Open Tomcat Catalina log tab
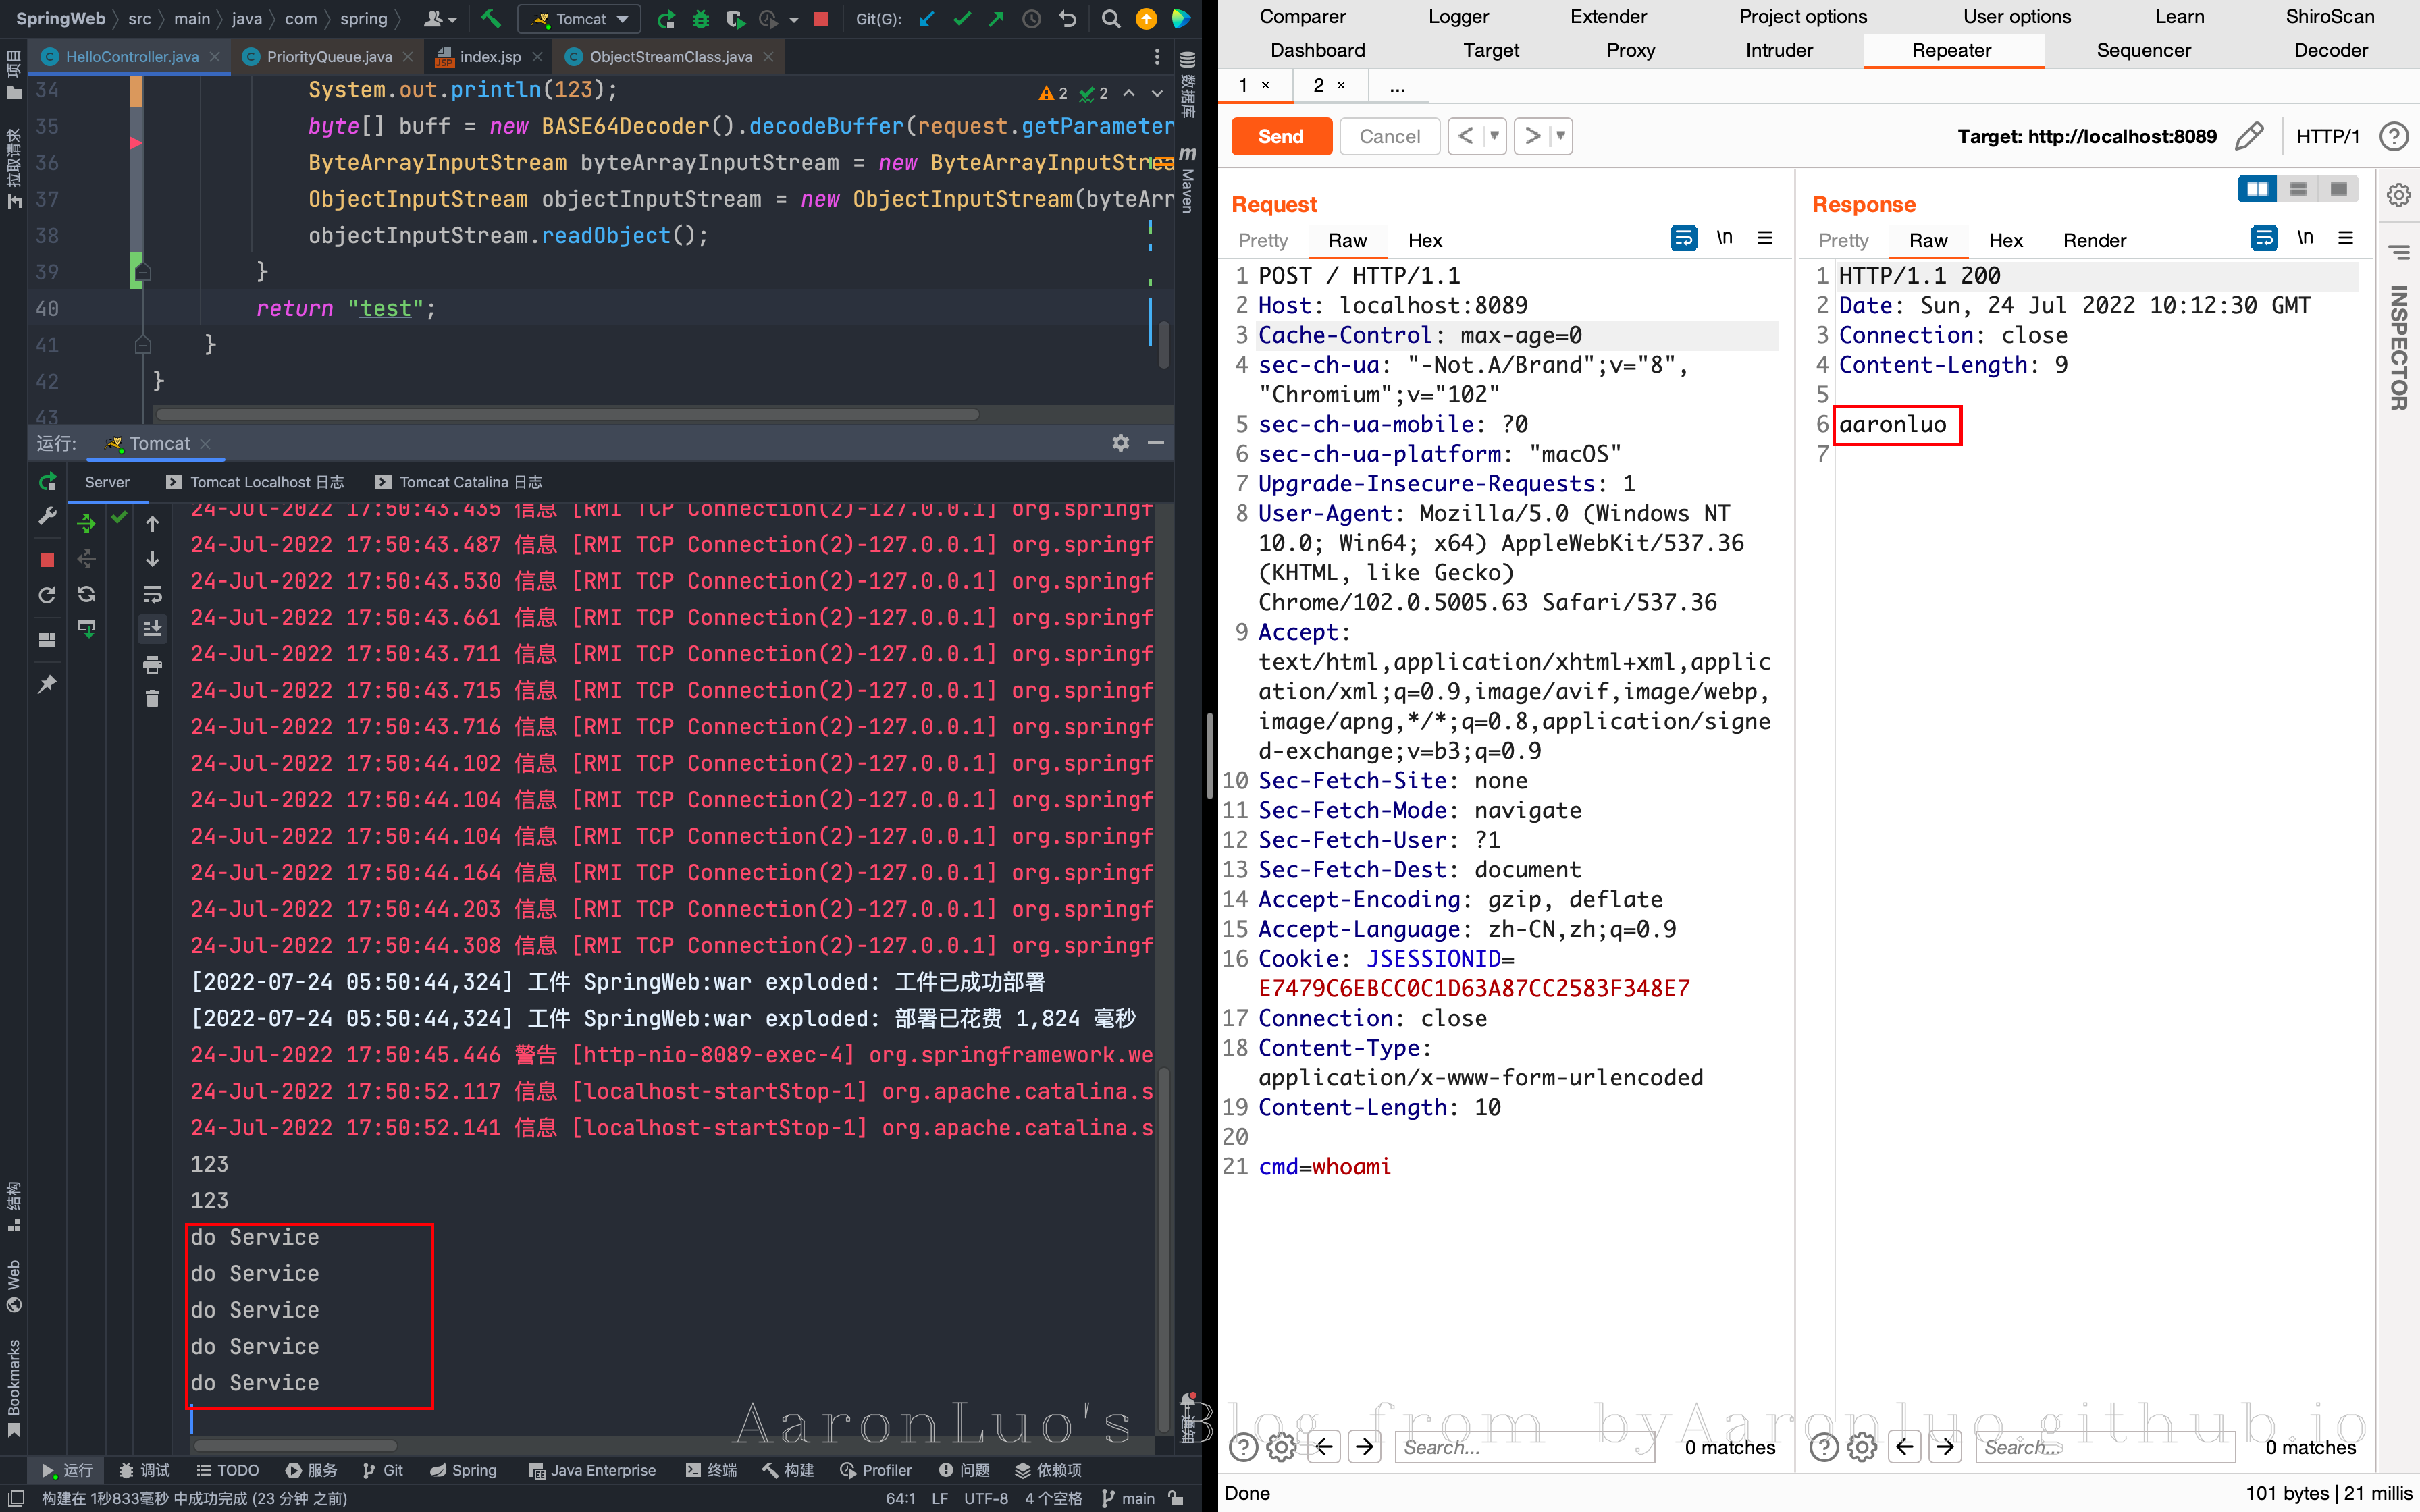The height and width of the screenshot is (1512, 2420). 459,482
